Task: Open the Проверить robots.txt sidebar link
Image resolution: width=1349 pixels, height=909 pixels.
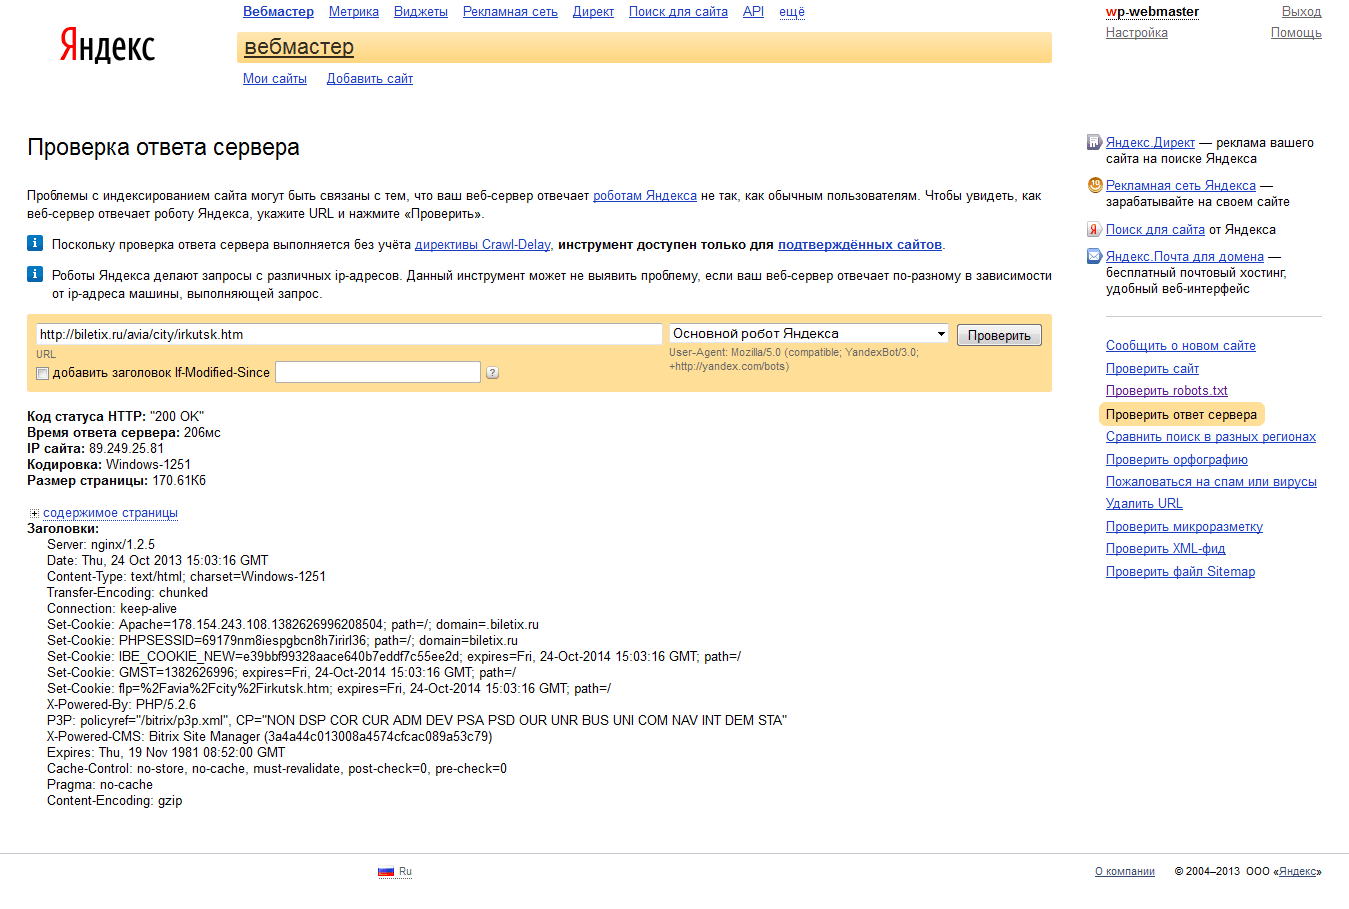Action: tap(1167, 391)
